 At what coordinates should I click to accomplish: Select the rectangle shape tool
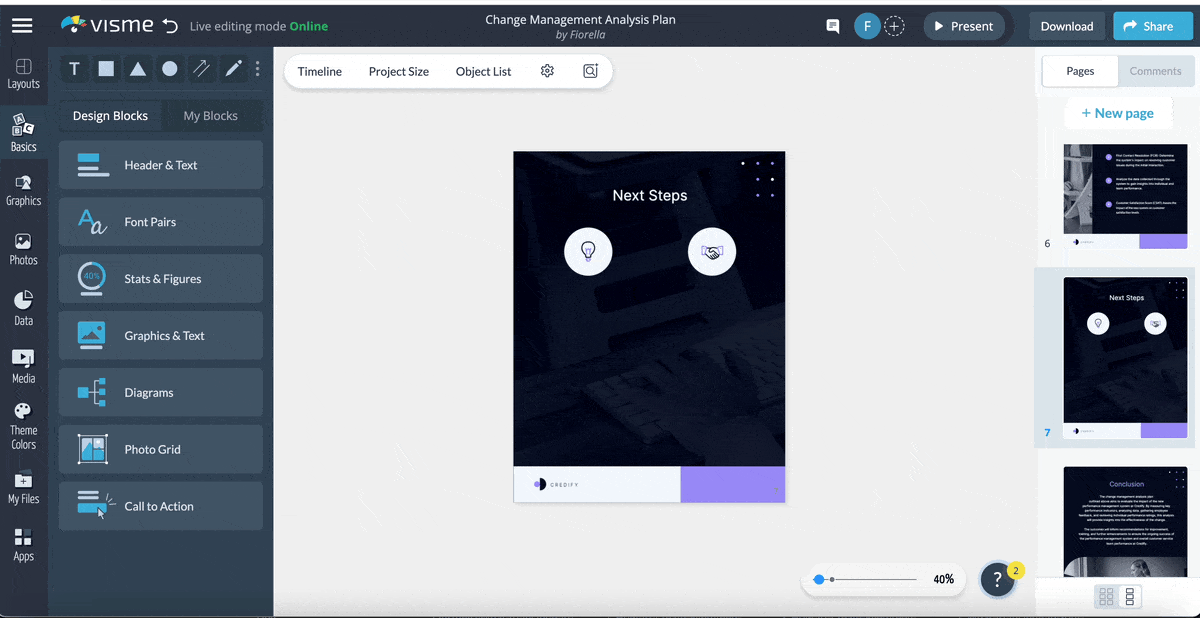(106, 69)
